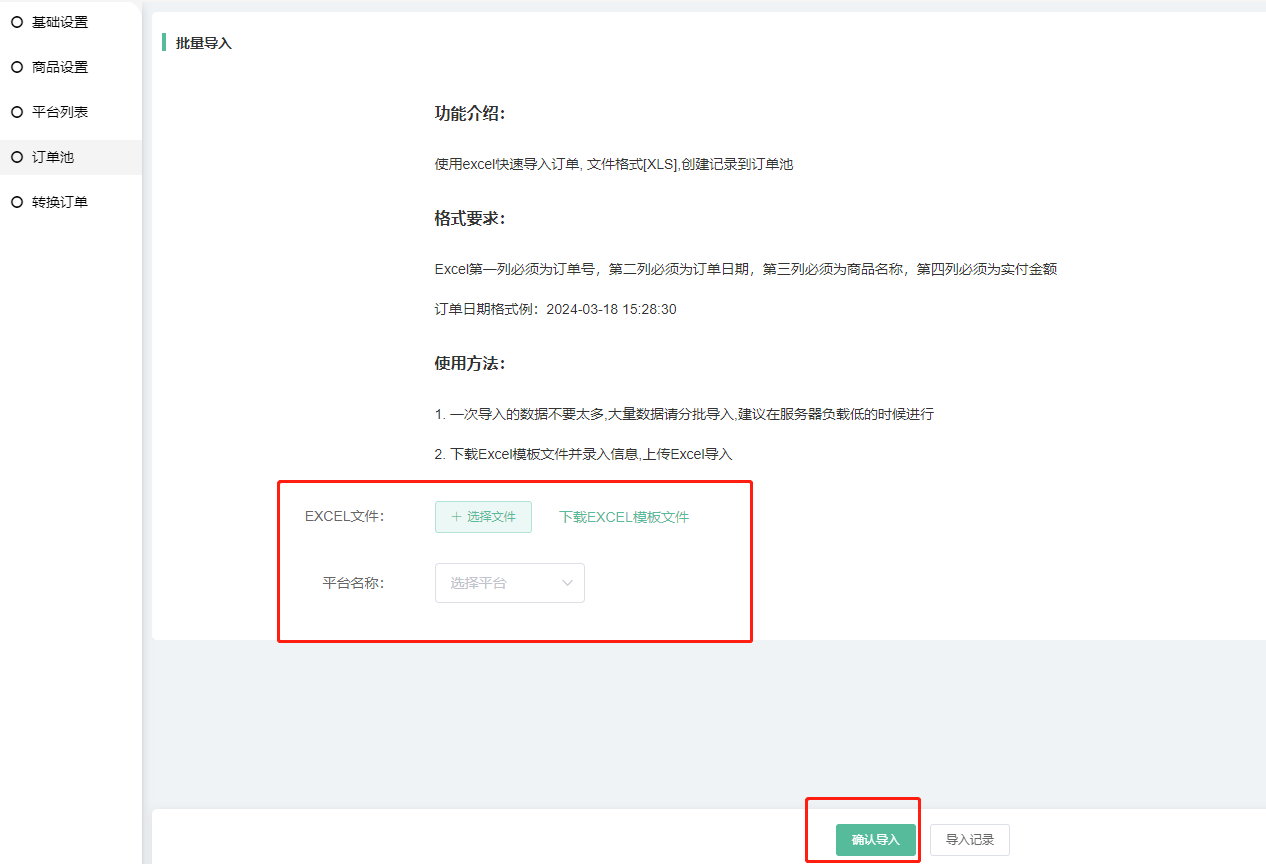1266x864 pixels.
Task: Click the circle icon beside 转换订单
Action: pyautogui.click(x=16, y=202)
